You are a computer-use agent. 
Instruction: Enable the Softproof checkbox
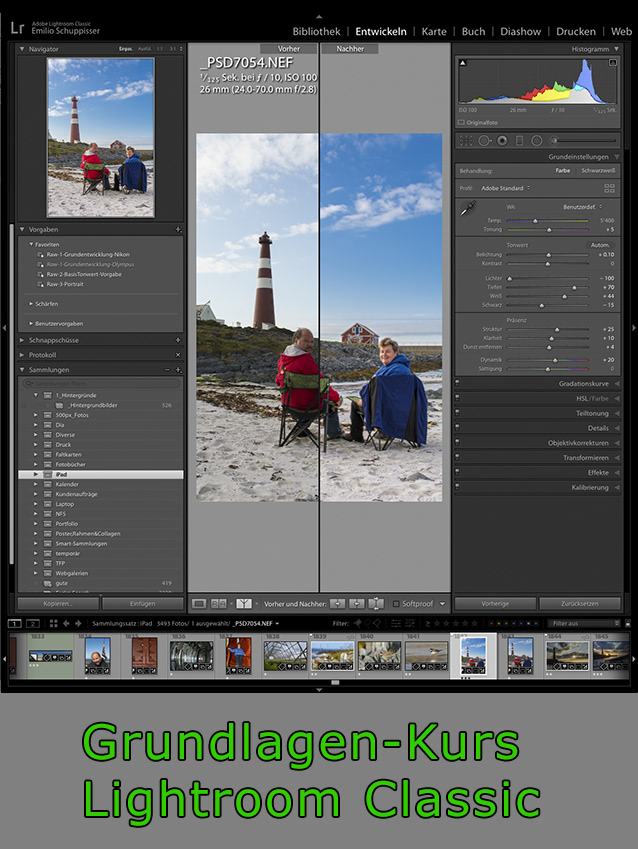click(x=396, y=603)
